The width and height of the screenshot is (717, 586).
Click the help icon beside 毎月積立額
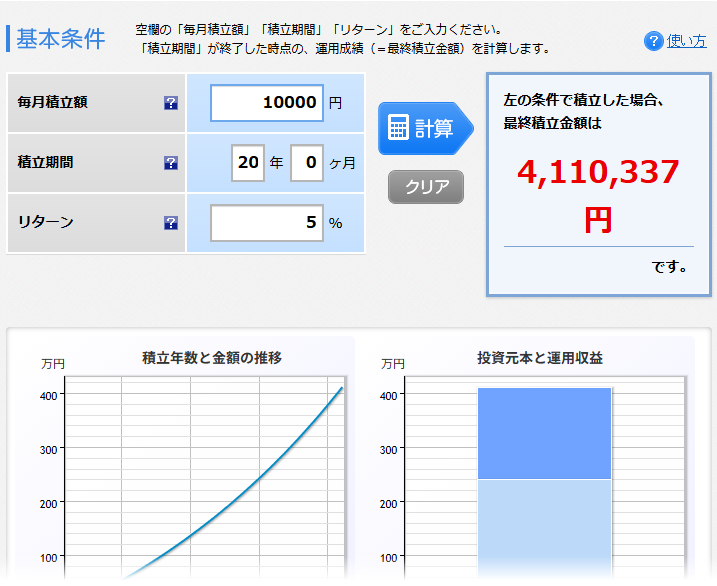pos(170,102)
